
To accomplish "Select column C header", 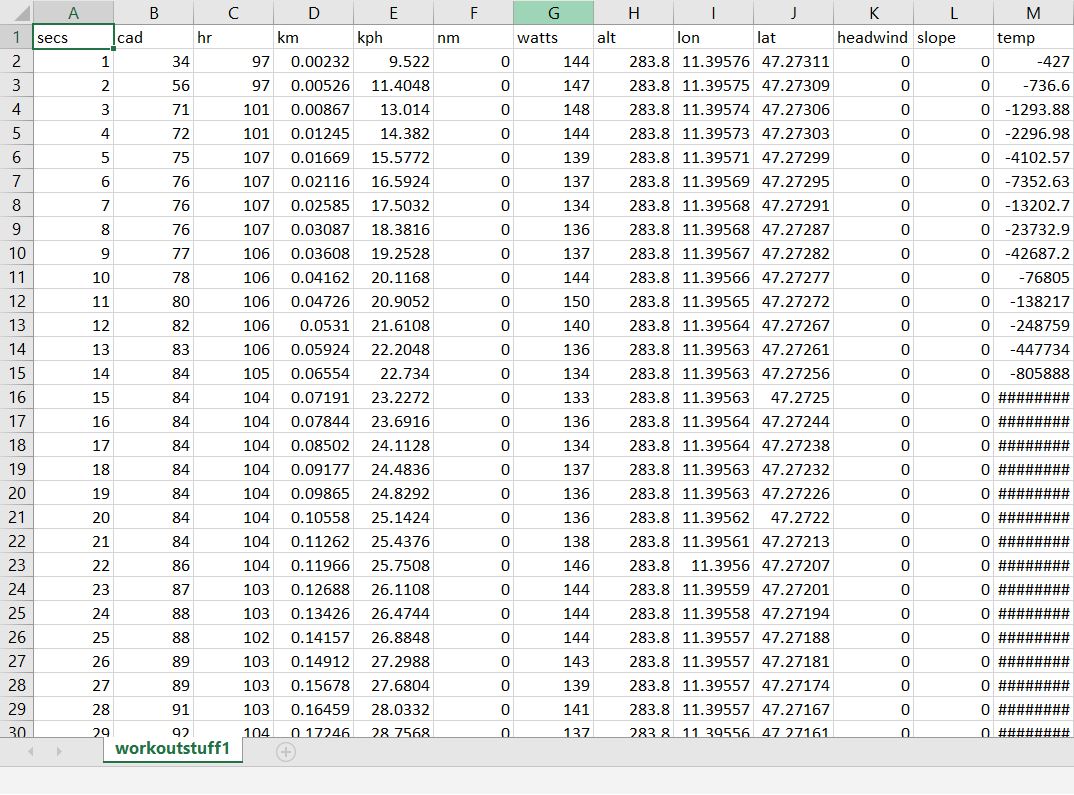I will 234,13.
